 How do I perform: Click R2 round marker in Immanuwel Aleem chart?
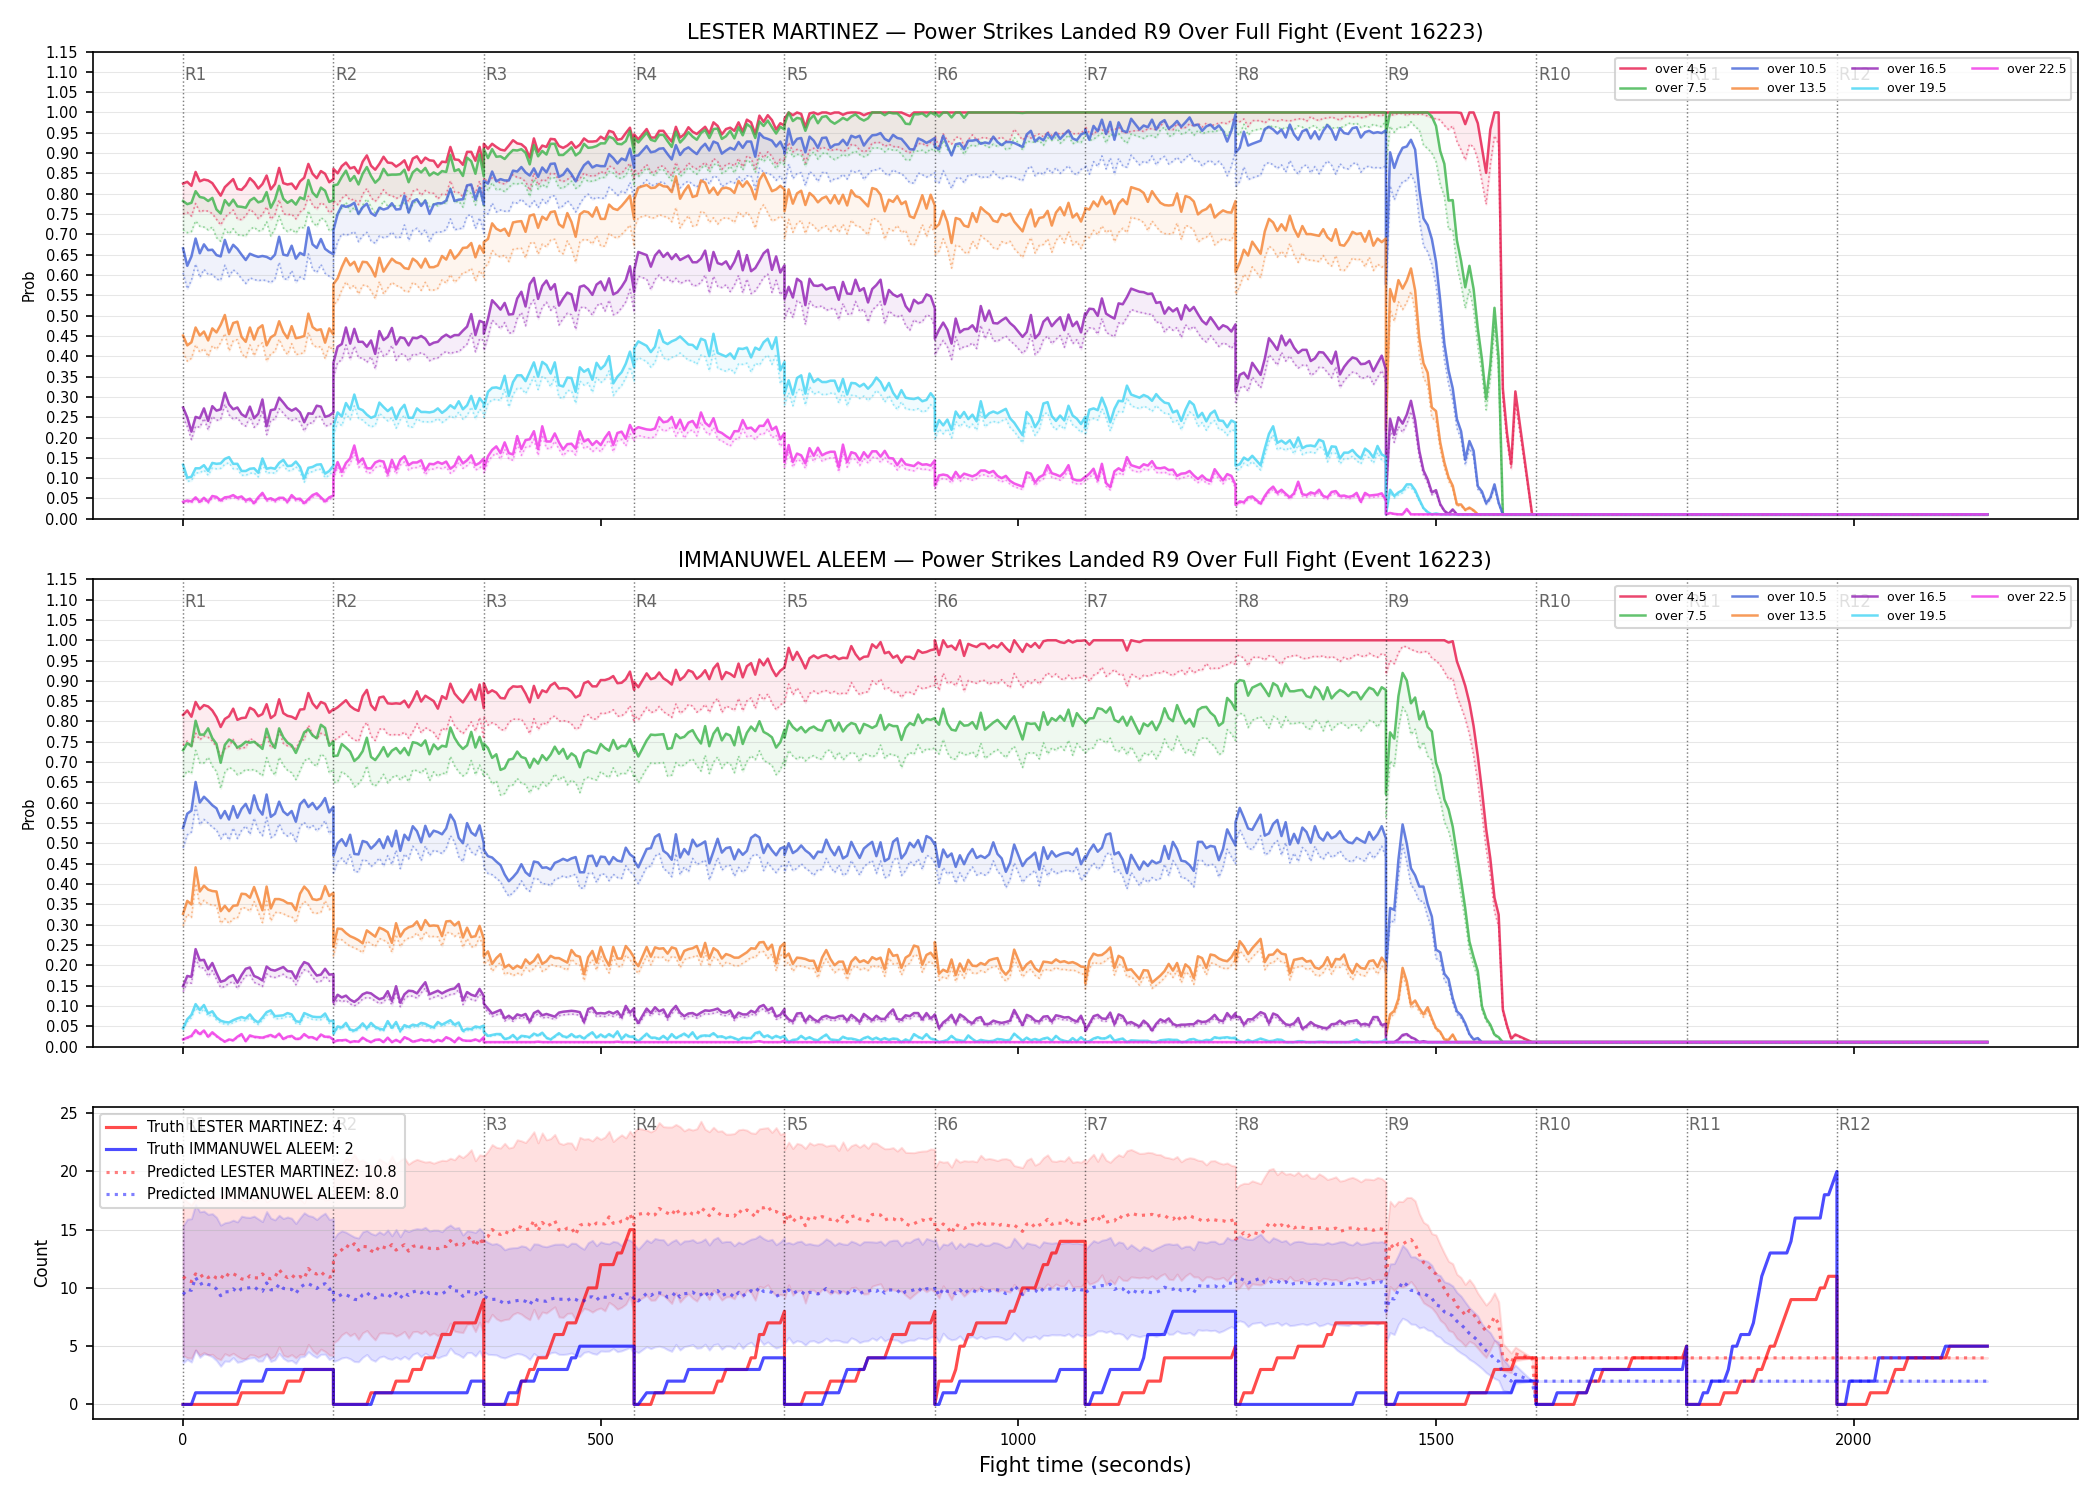[346, 601]
